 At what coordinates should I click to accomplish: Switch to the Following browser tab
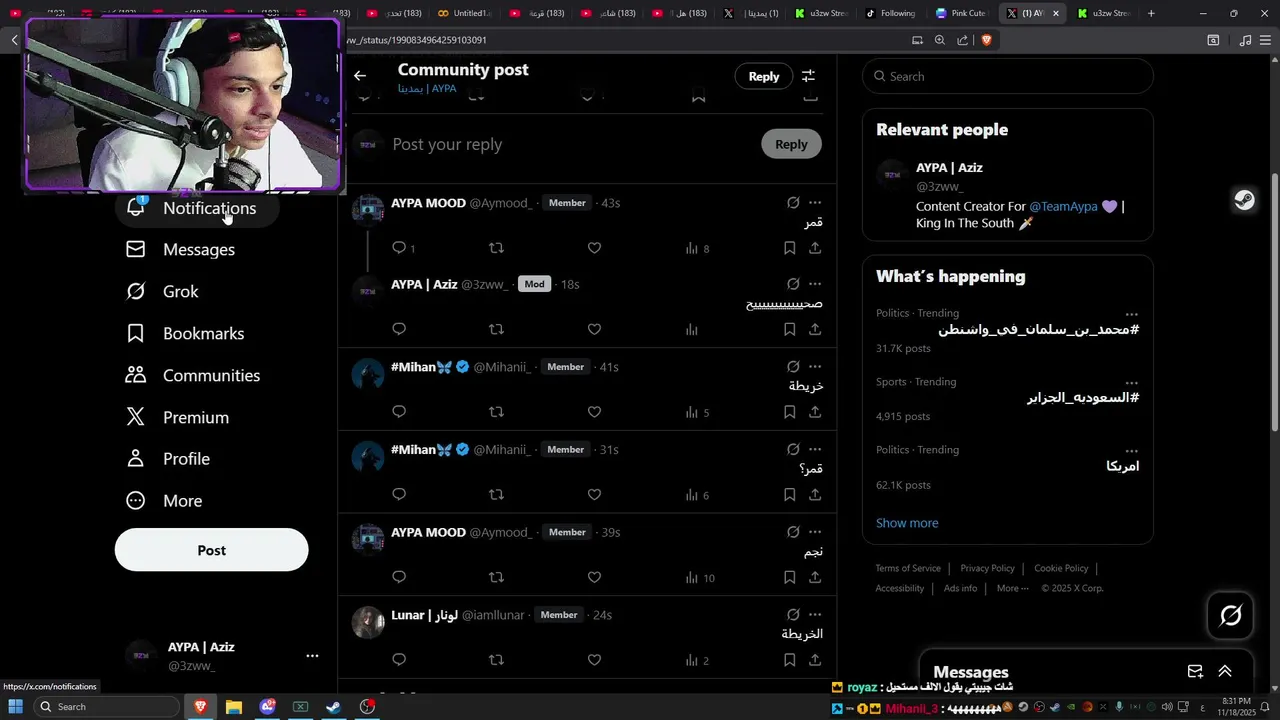pyautogui.click(x=890, y=13)
